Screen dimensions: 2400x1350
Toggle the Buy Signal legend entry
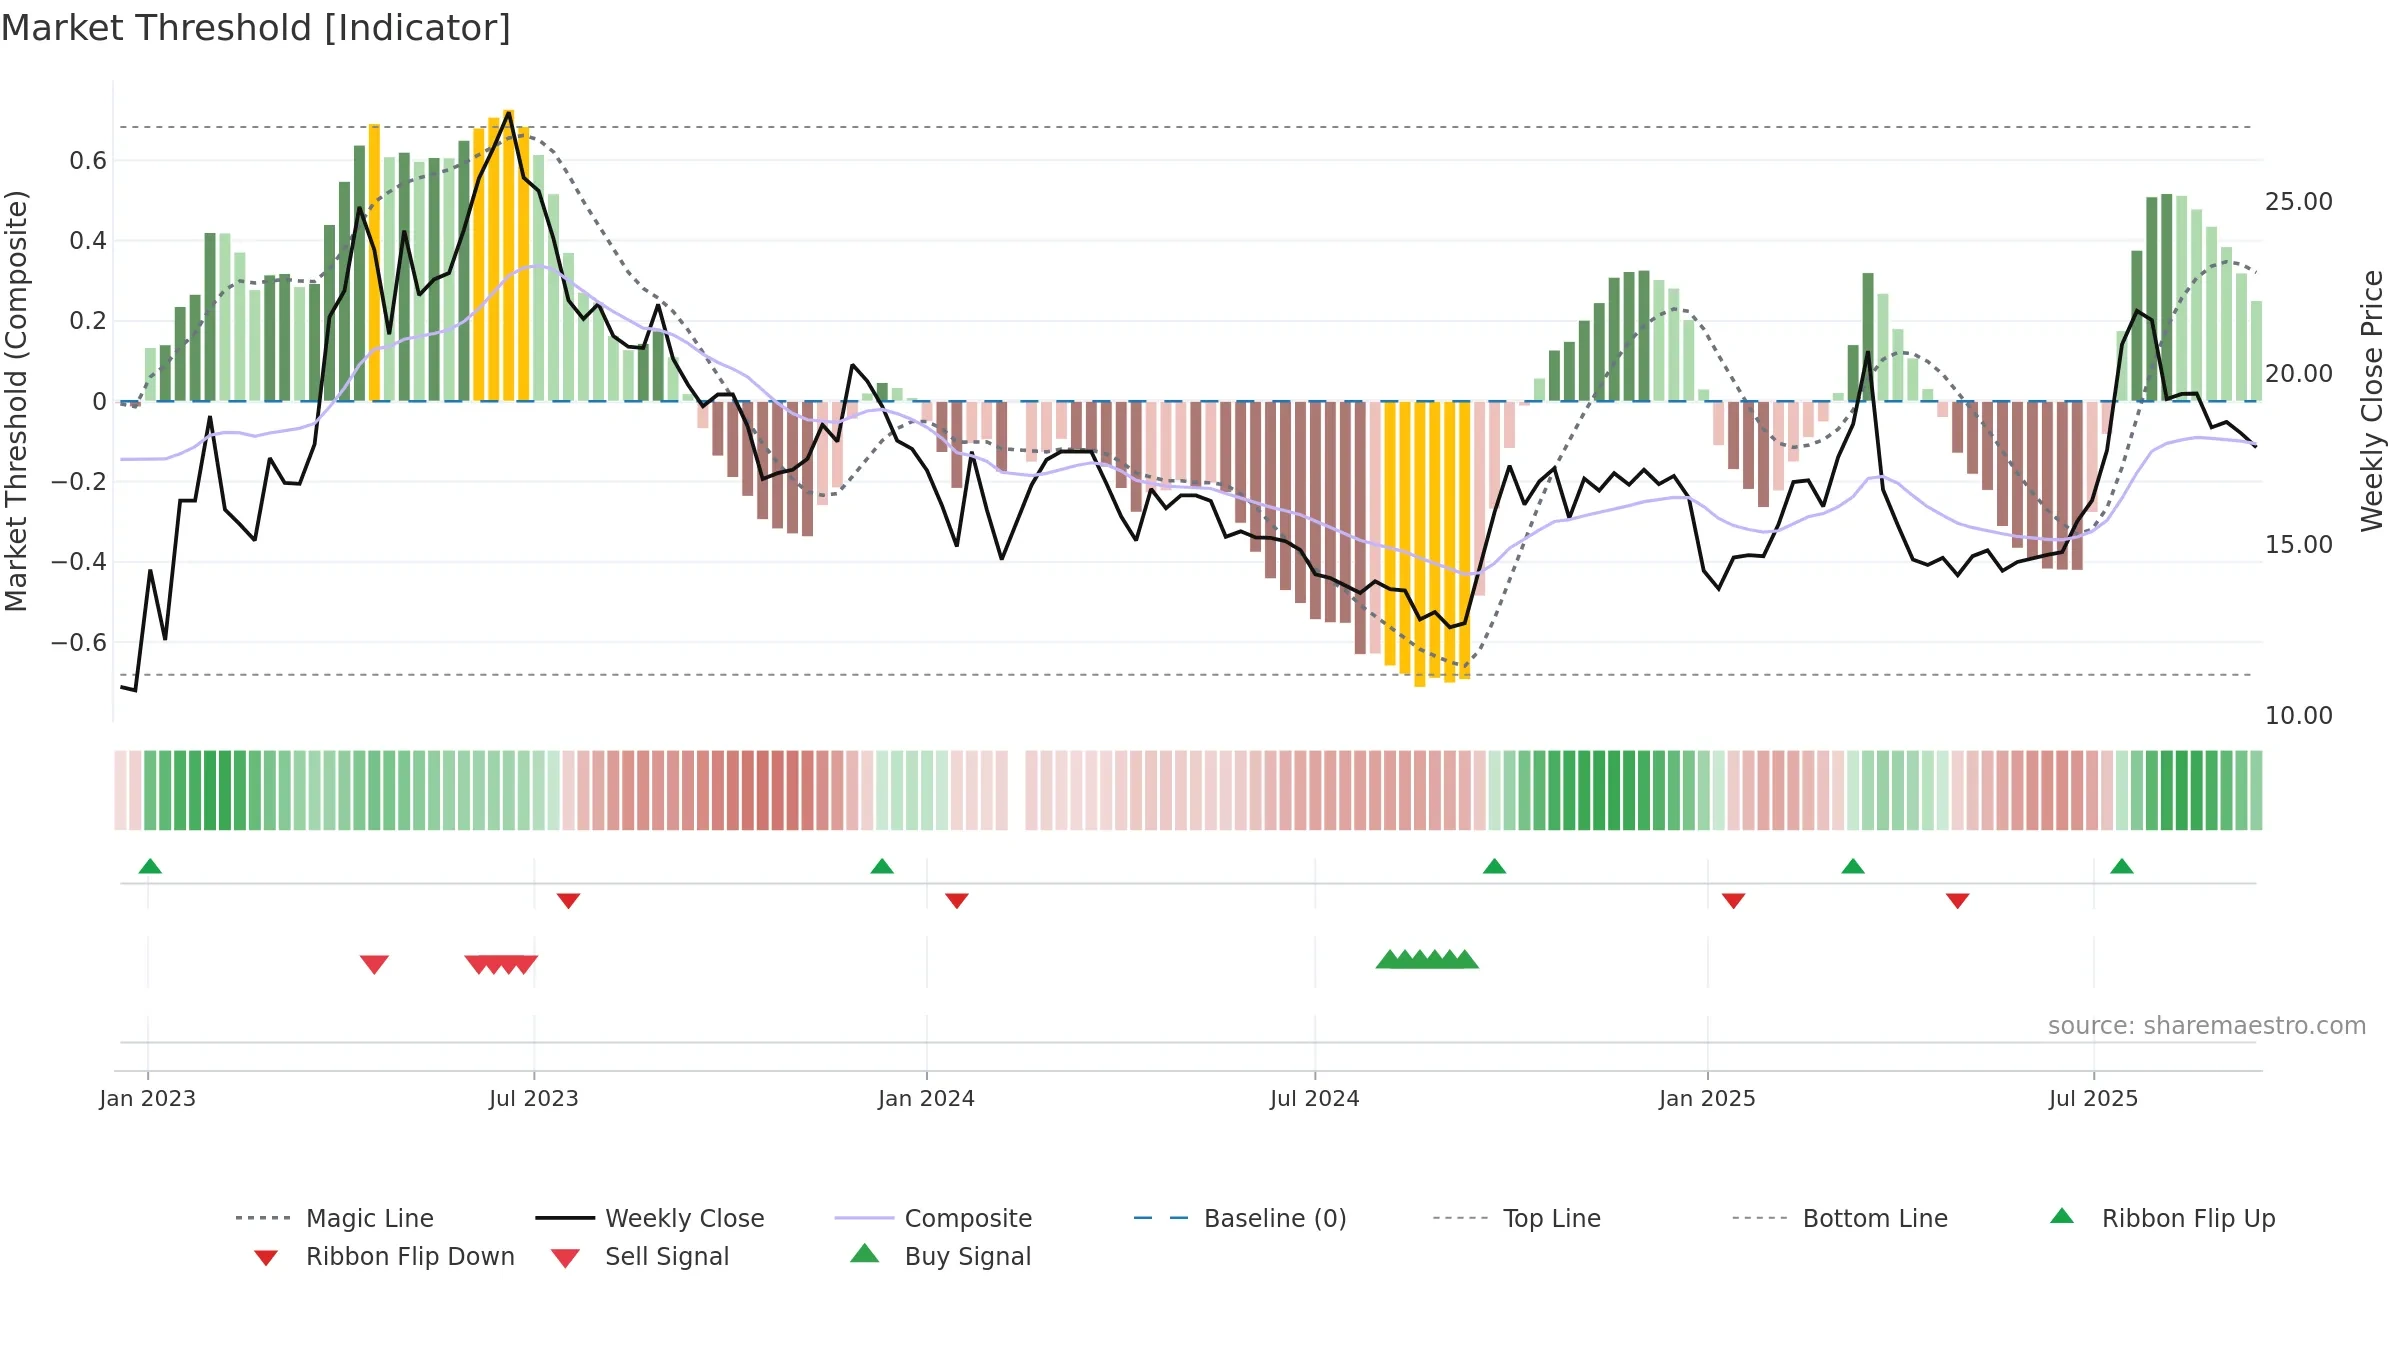940,1256
